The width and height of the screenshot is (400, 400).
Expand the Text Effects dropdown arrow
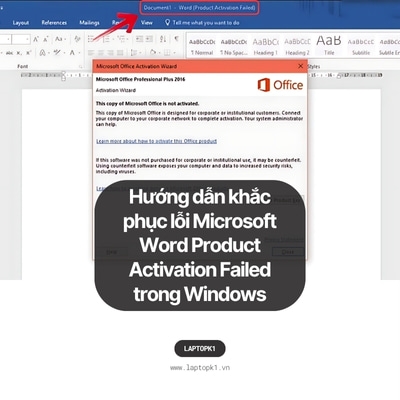[x=48, y=53]
